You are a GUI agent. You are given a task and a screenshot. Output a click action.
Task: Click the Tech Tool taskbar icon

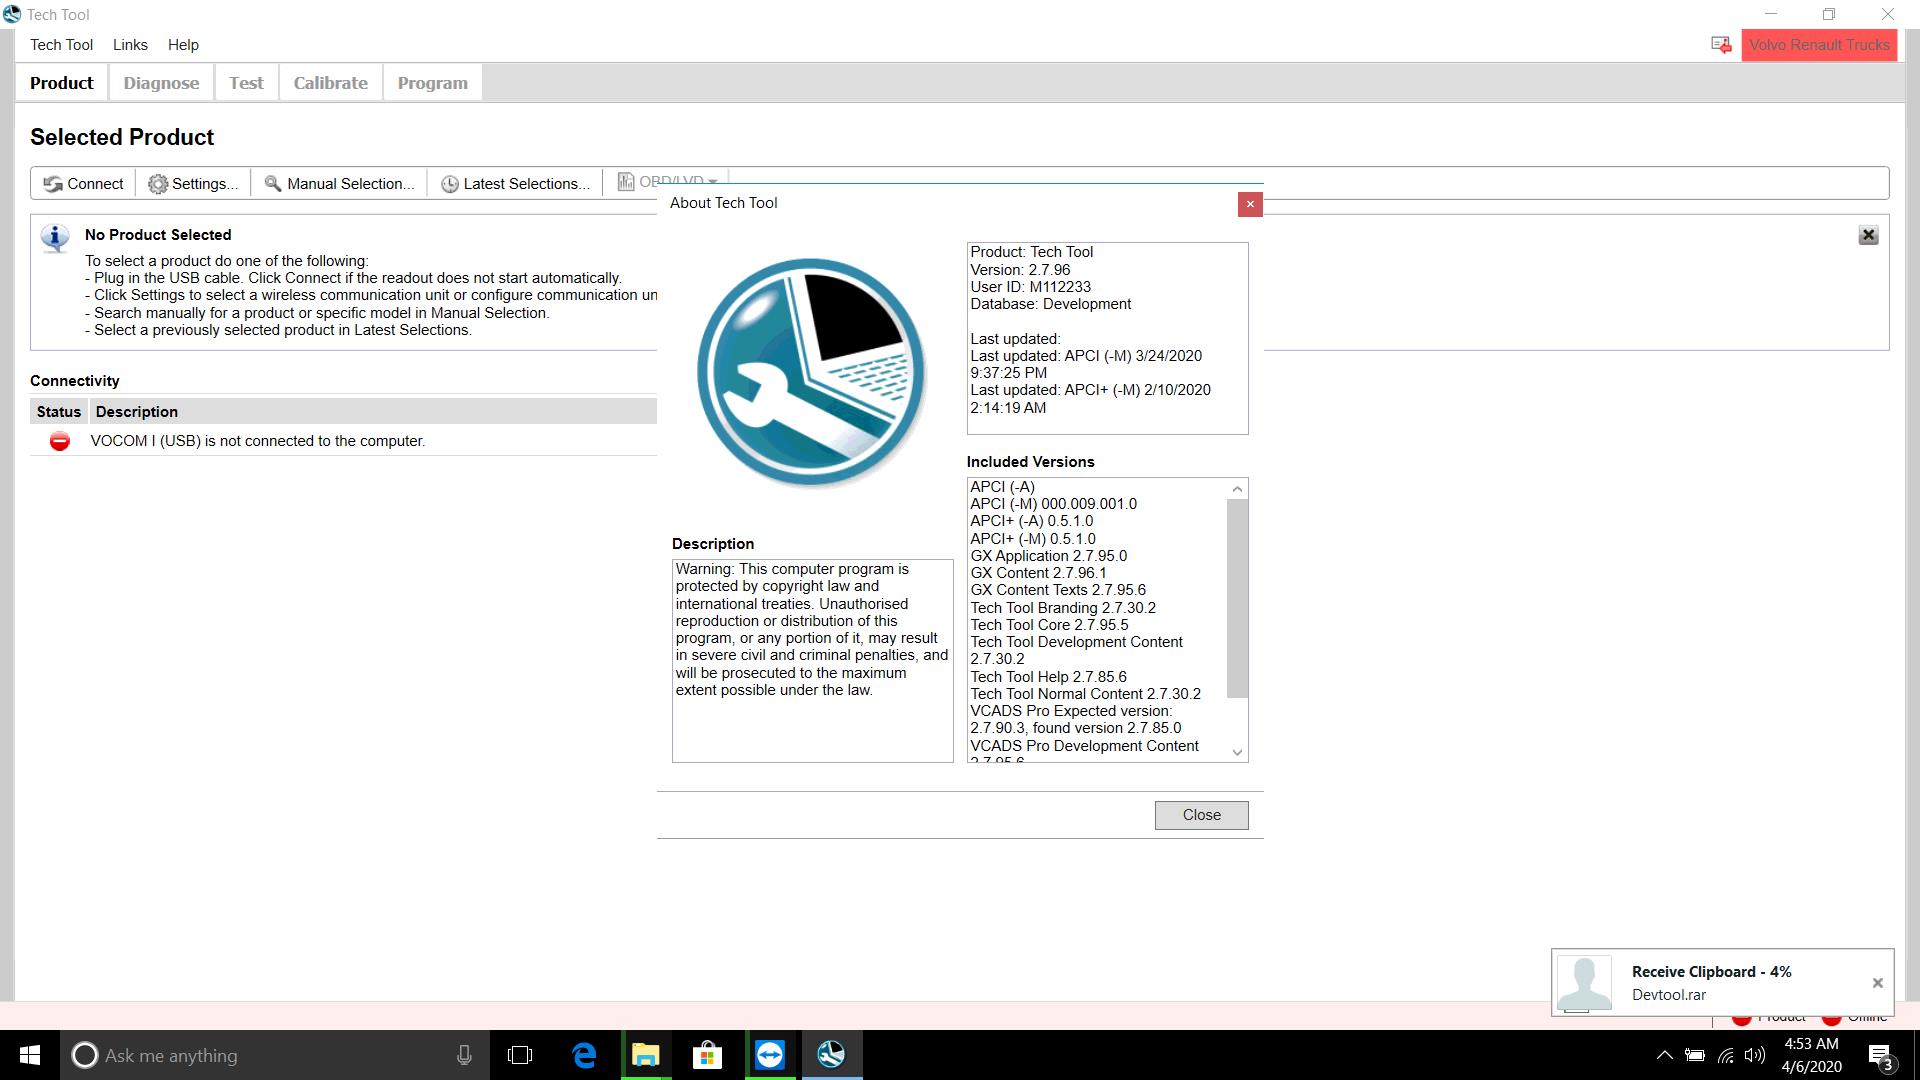(832, 1055)
